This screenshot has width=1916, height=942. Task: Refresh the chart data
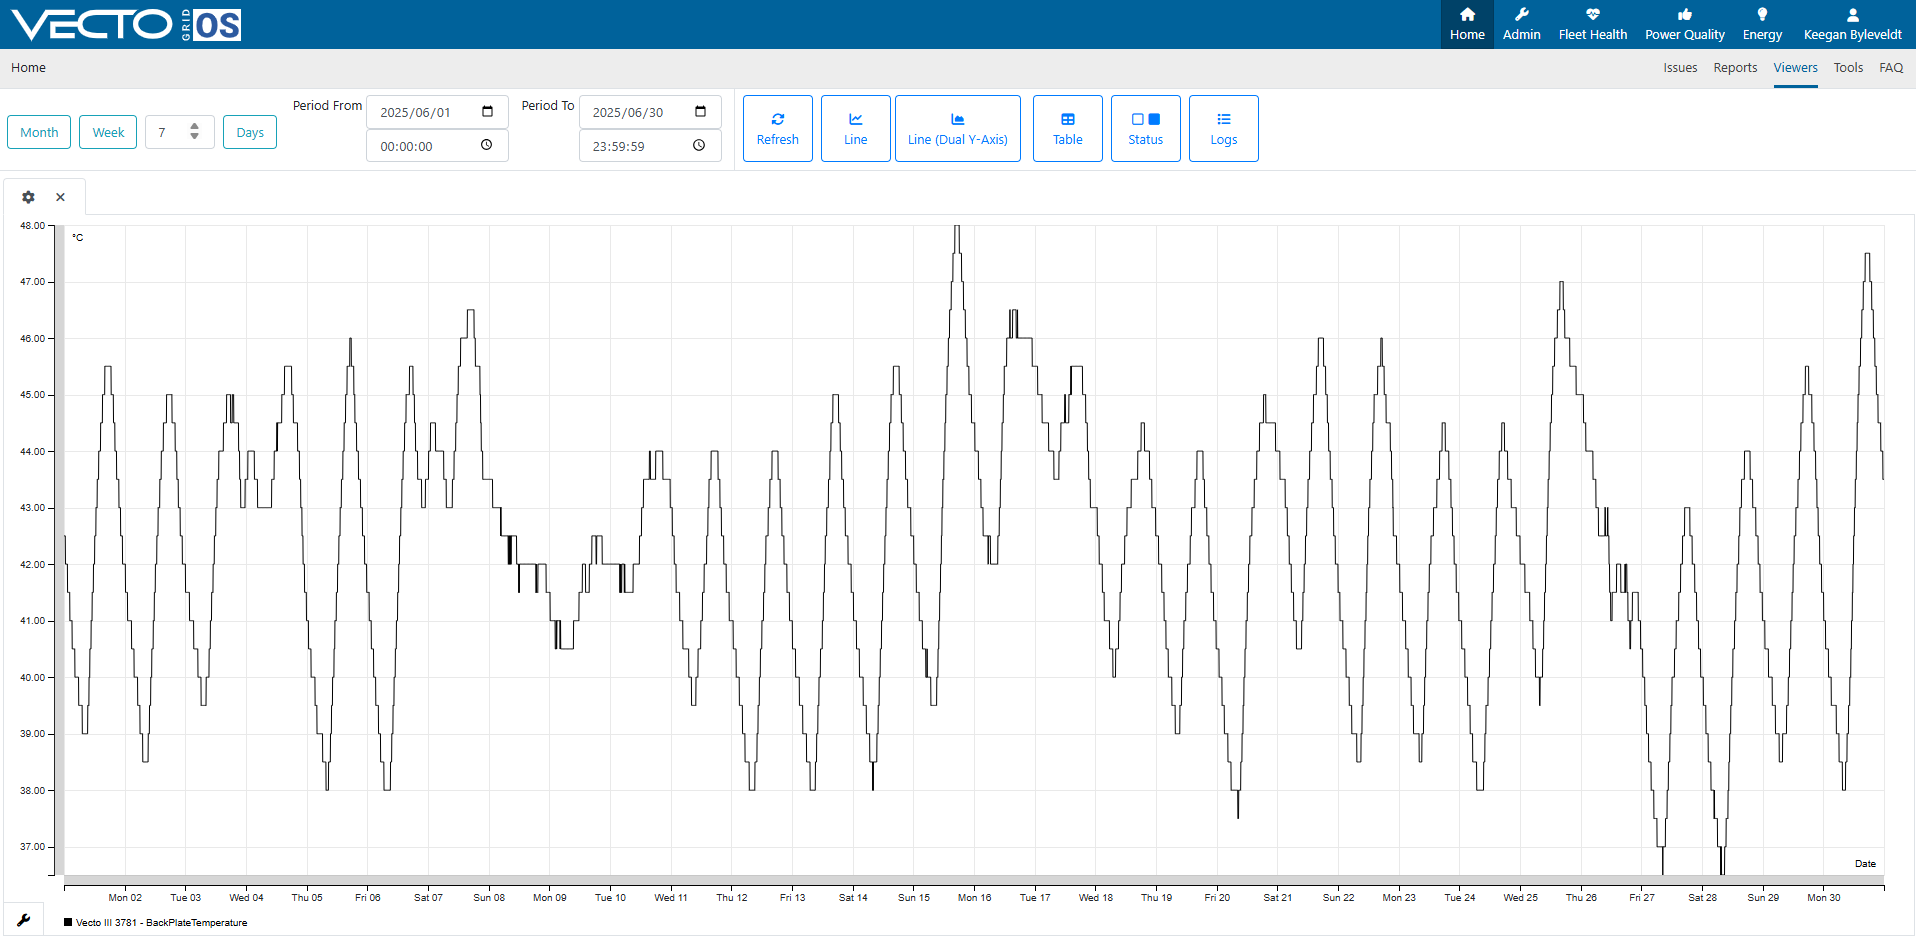click(x=778, y=128)
